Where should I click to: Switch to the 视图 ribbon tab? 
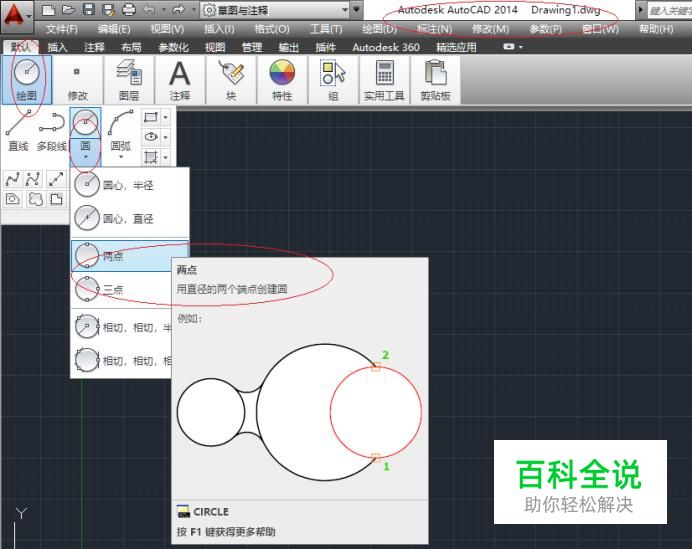215,47
